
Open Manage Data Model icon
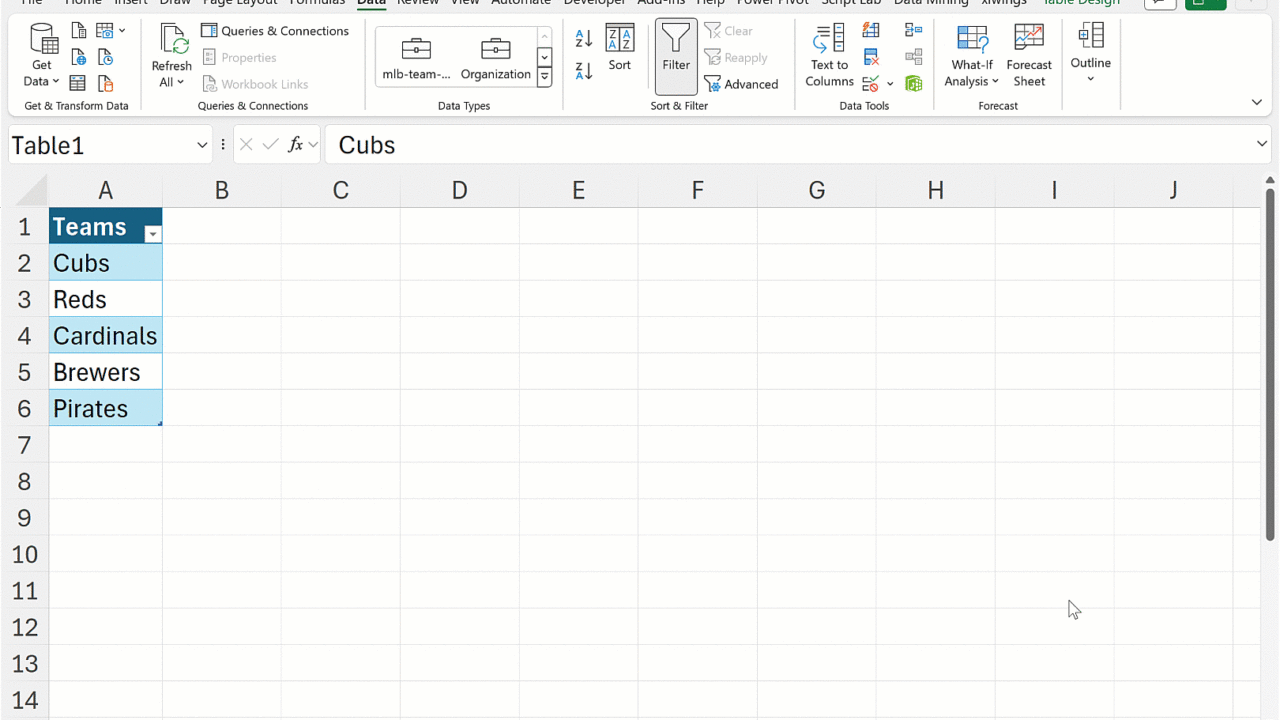[913, 84]
